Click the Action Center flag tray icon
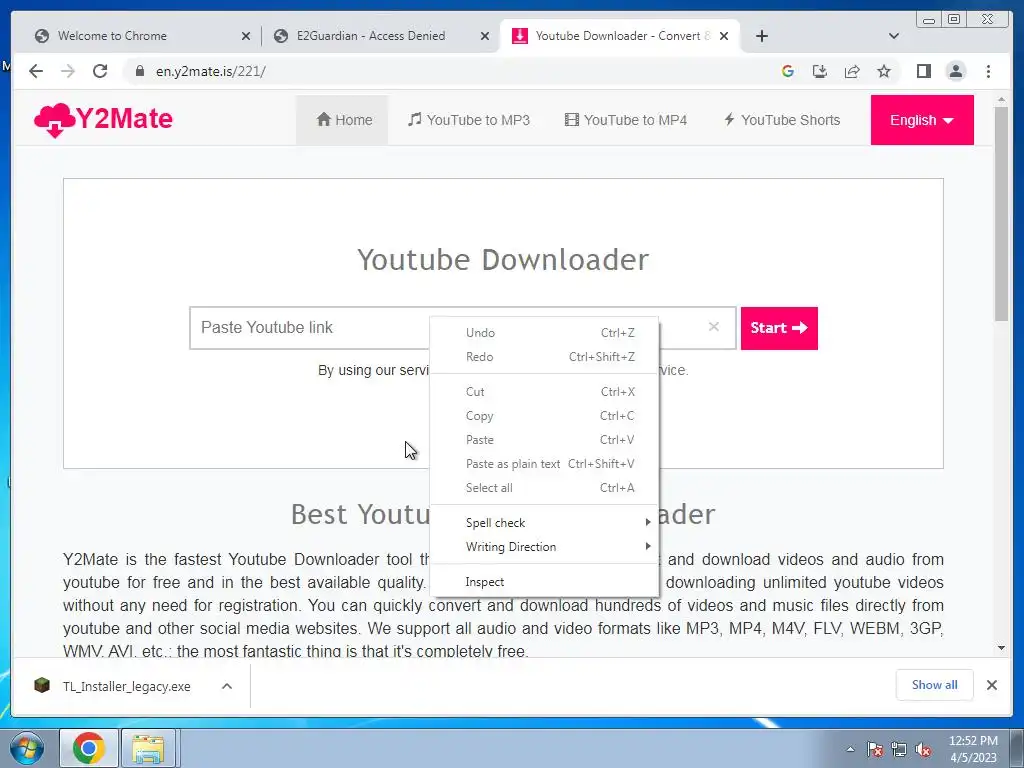The width and height of the screenshot is (1024, 768). coord(875,750)
